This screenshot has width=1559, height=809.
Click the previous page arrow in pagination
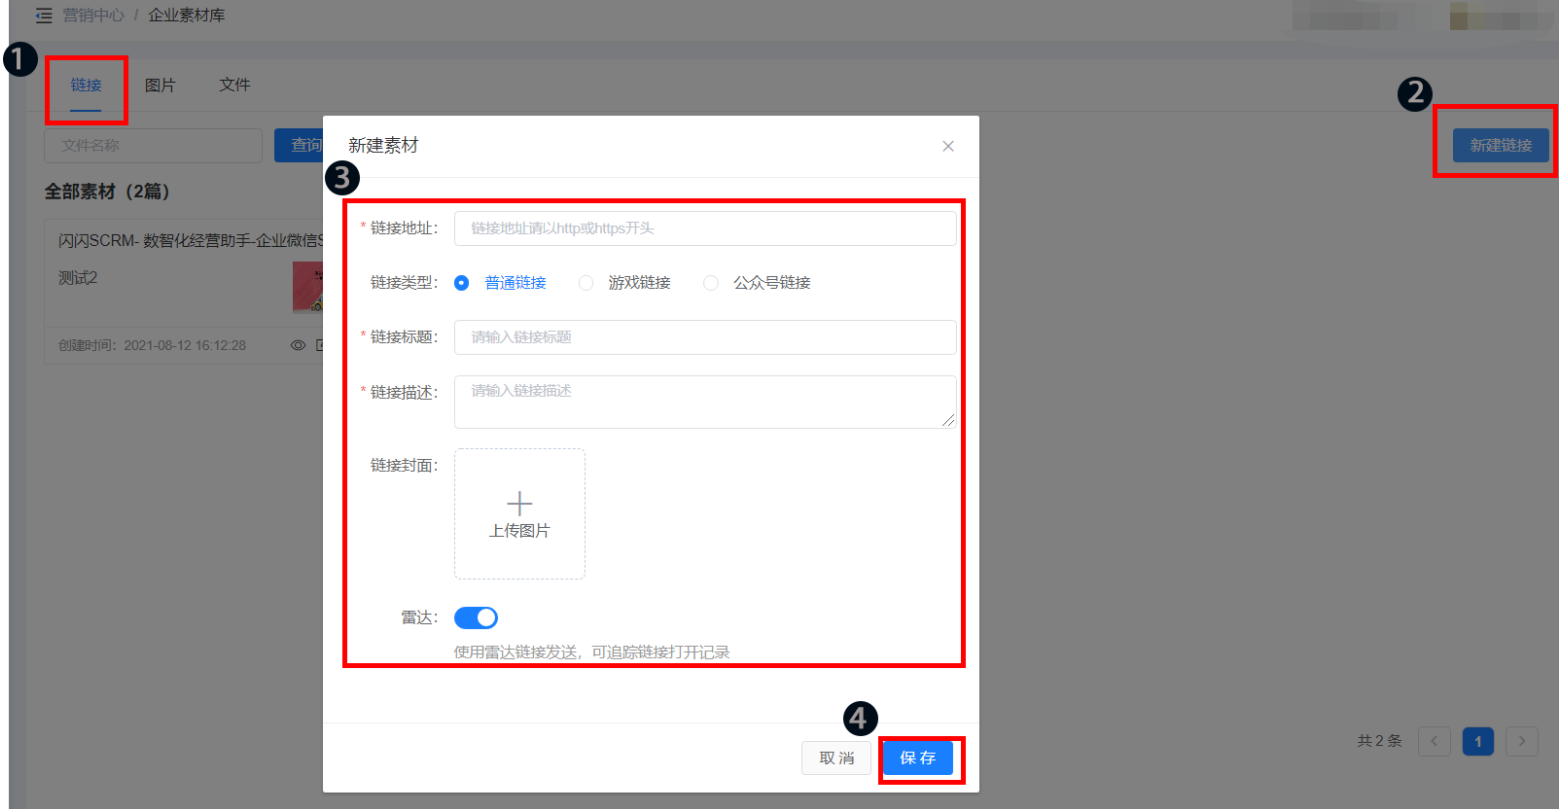coord(1434,741)
